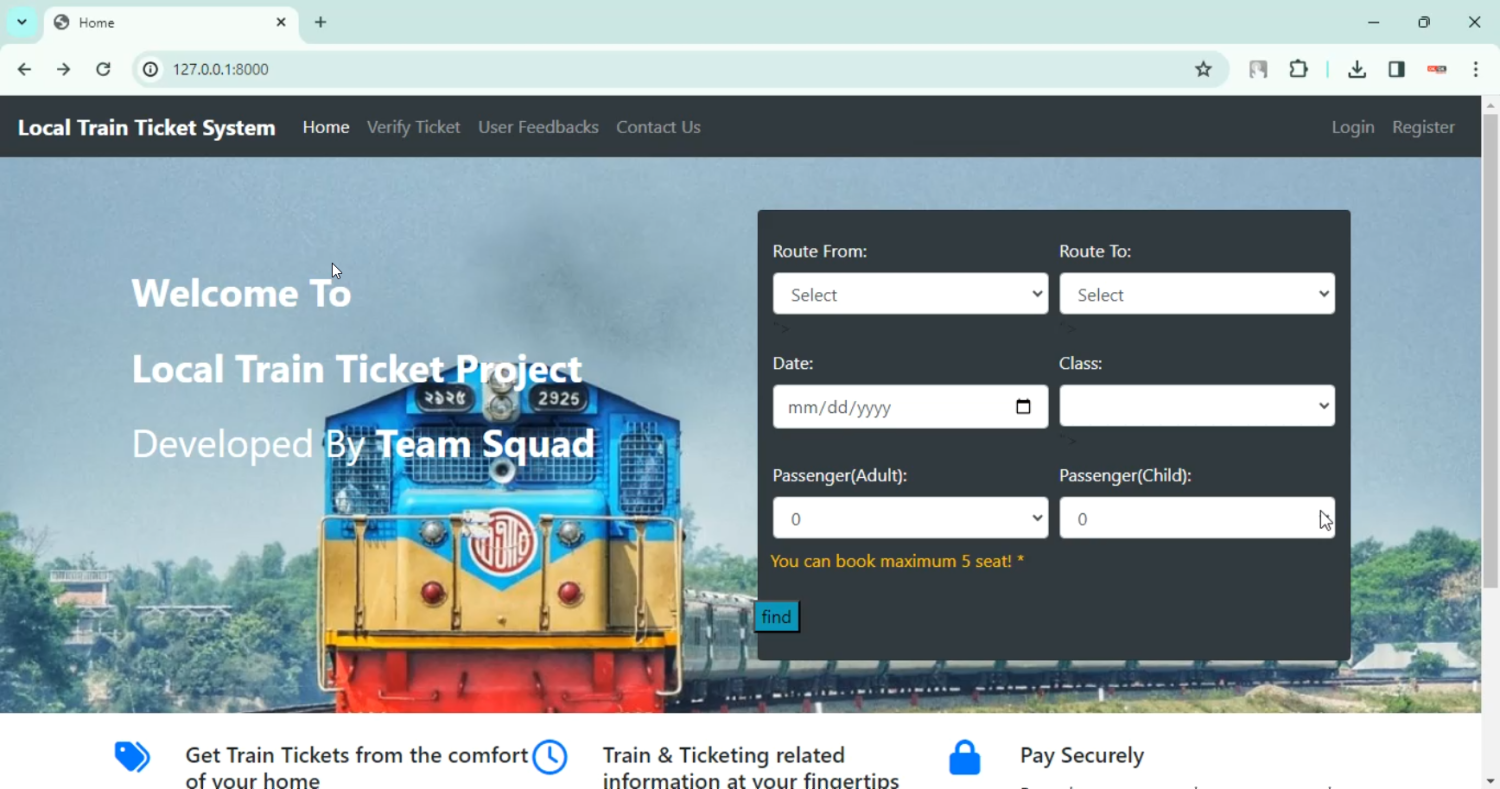Screen dimensions: 1500x789
Task: View site information icon in address bar
Action: (151, 69)
